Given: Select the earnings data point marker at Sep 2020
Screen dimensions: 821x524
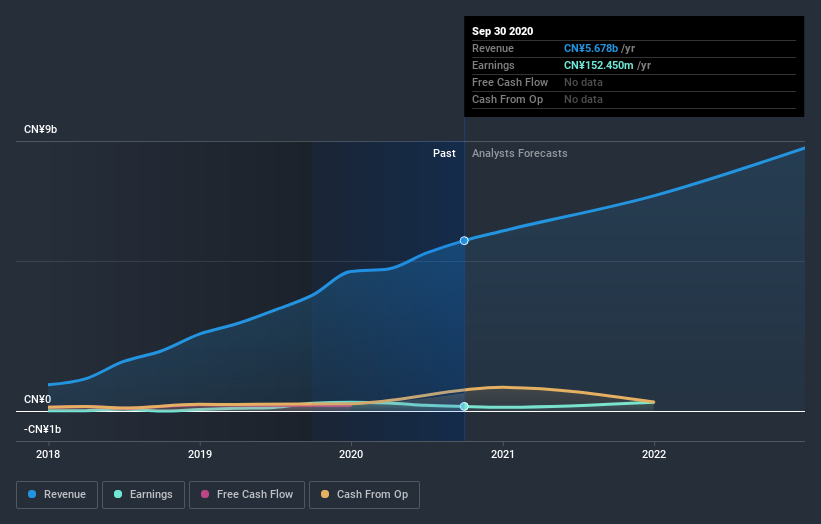Looking at the screenshot, I should pyautogui.click(x=464, y=406).
